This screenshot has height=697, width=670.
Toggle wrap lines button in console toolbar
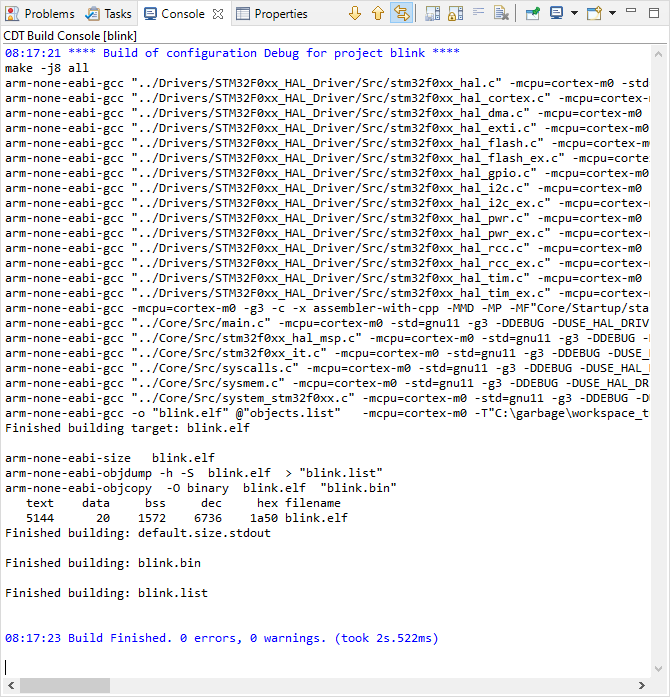point(401,13)
